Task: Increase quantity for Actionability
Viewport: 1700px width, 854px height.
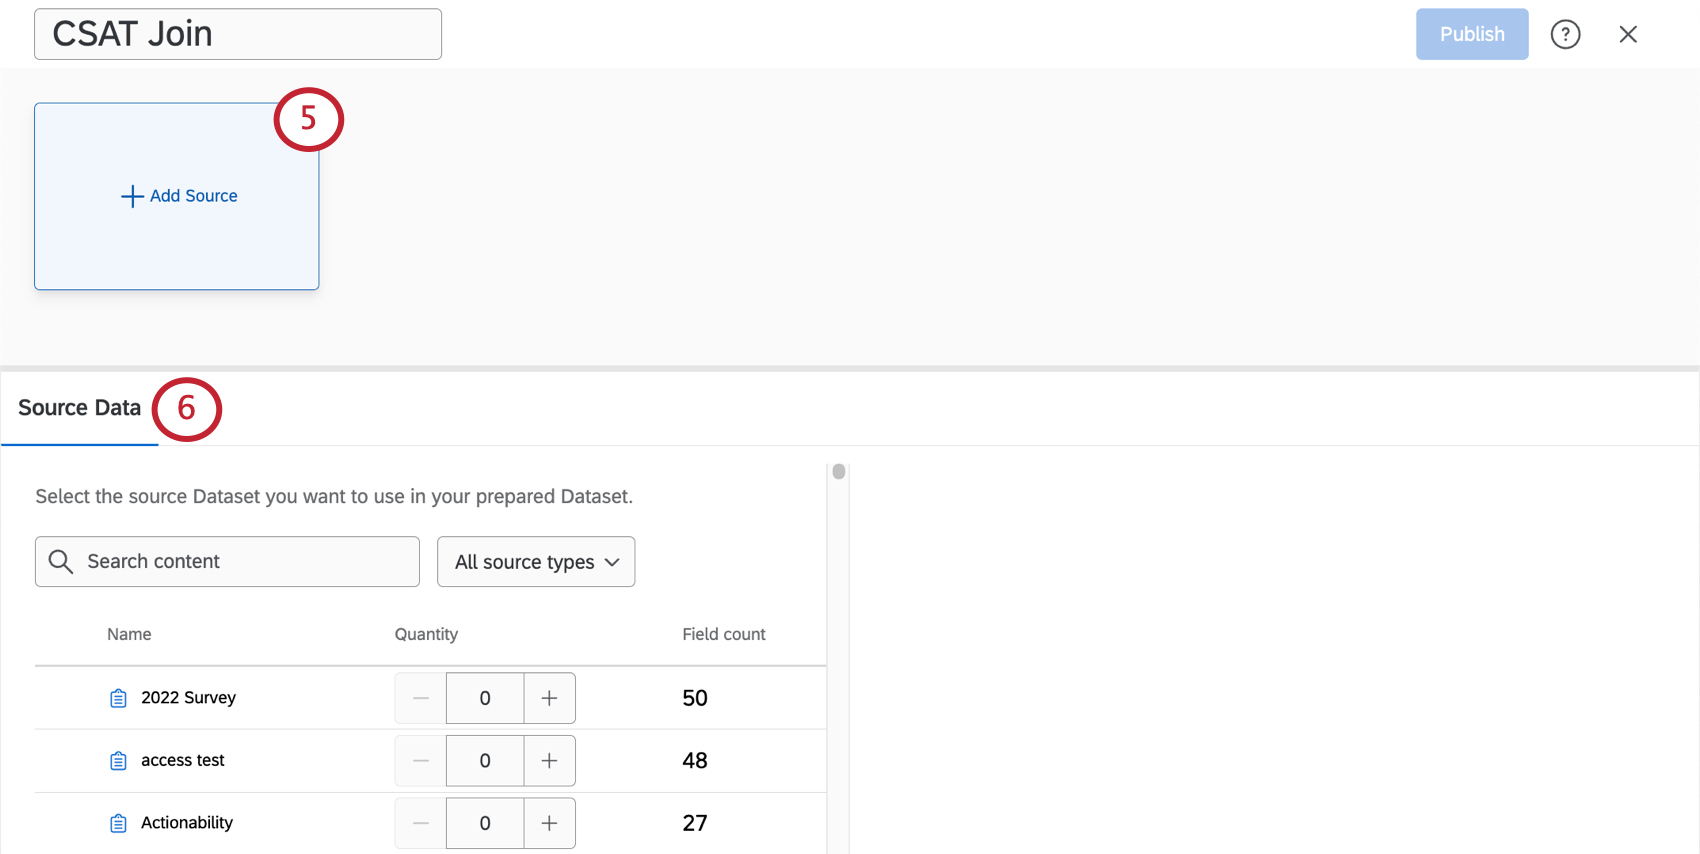Action: 549,823
